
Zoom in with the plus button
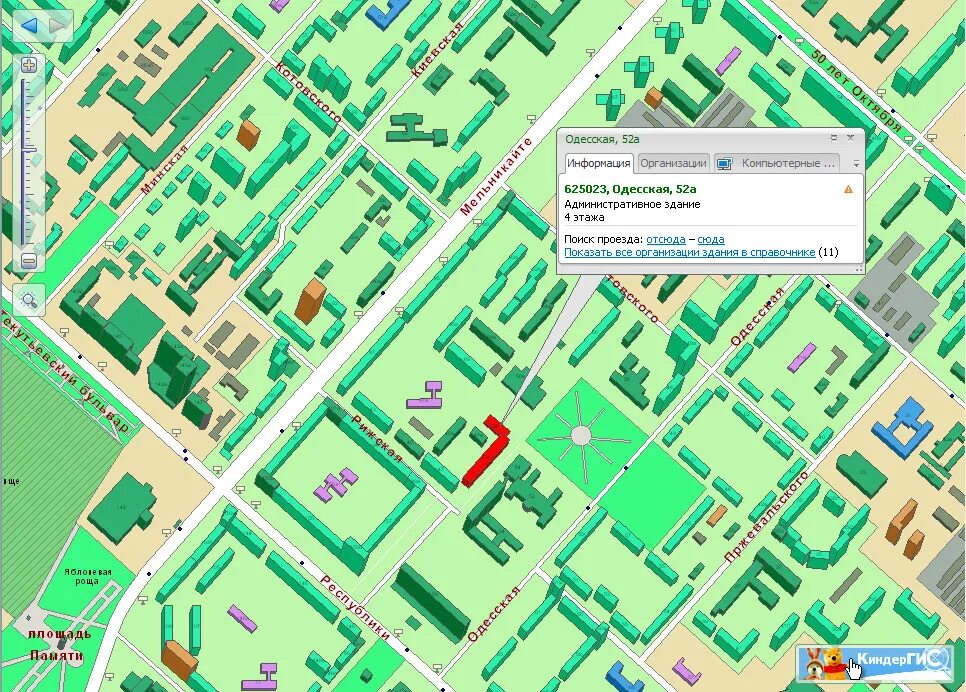[x=29, y=65]
